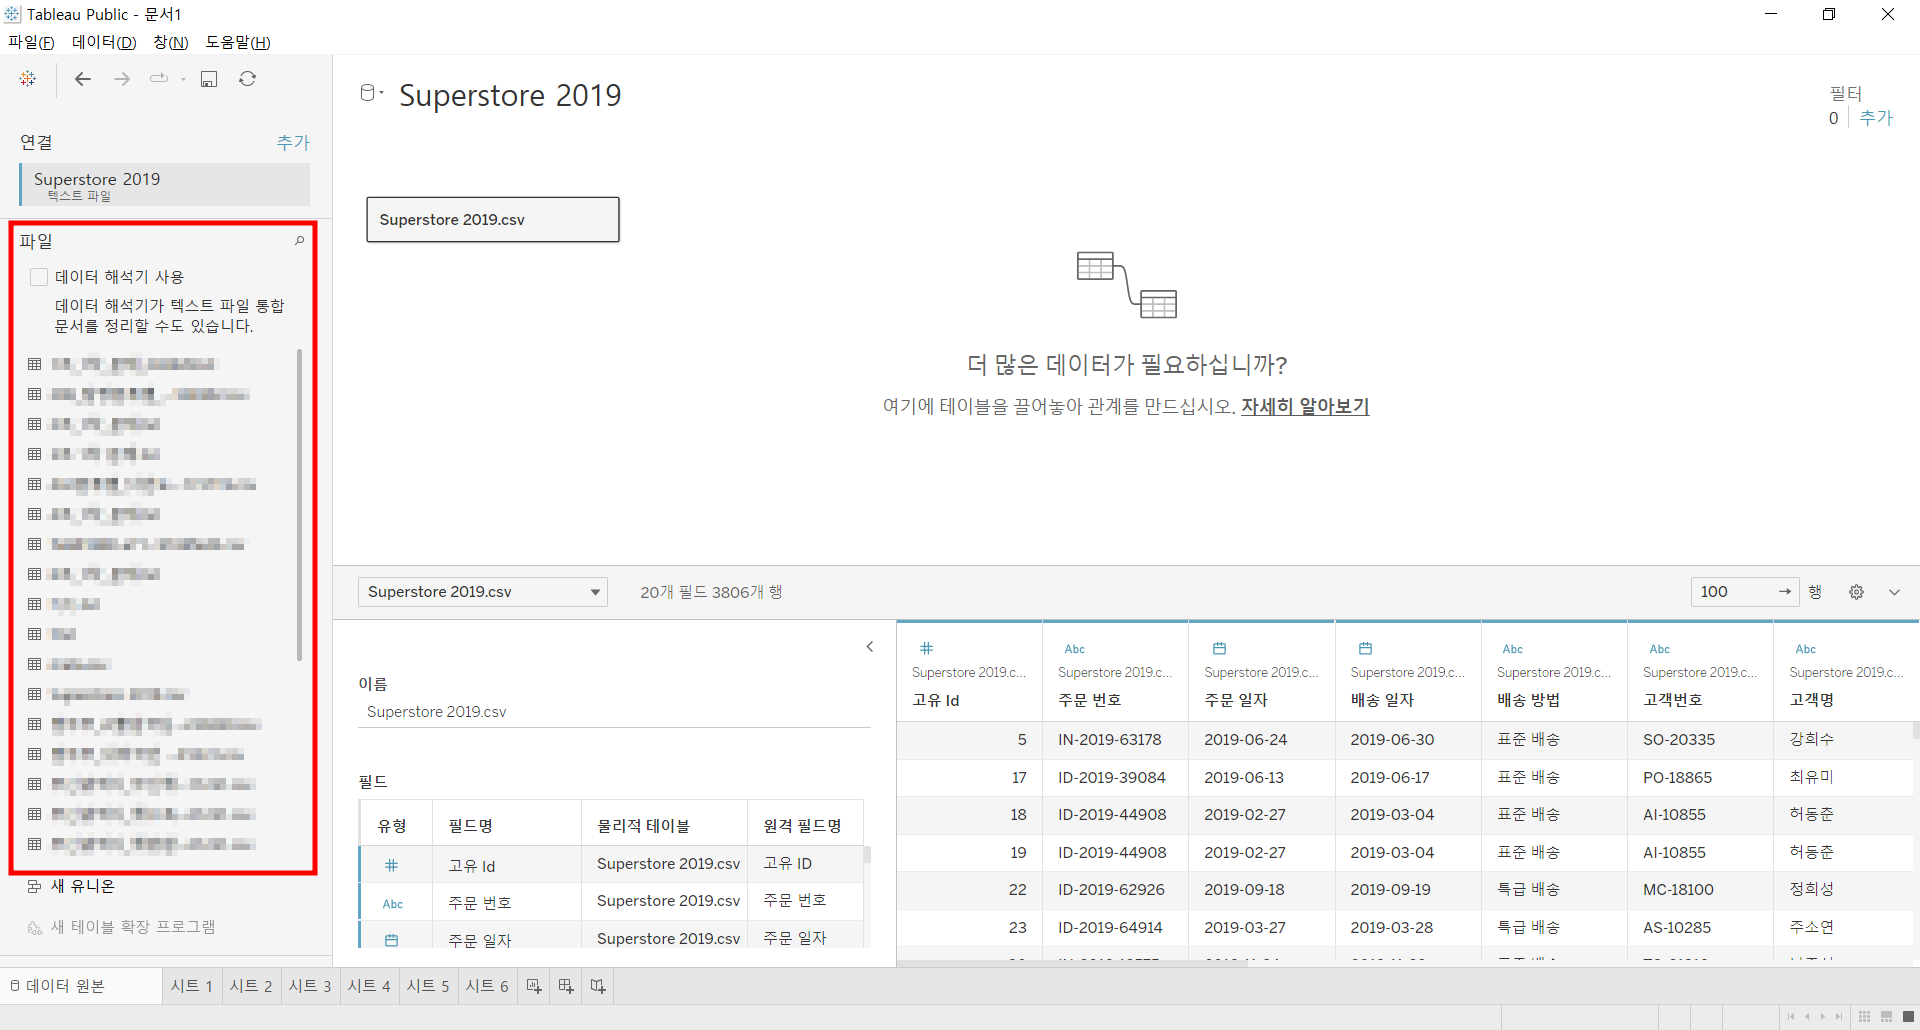Collapse the metadata pane chevron
The width and height of the screenshot is (1920, 1030).
870,647
